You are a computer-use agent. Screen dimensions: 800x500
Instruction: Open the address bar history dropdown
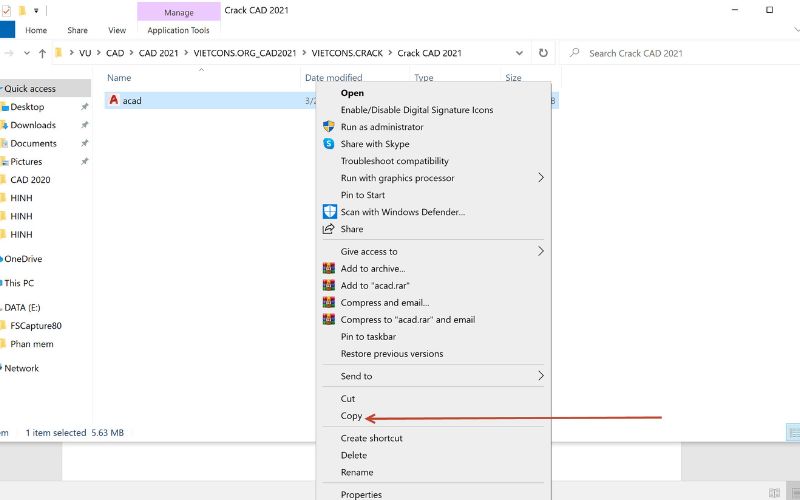tap(518, 53)
